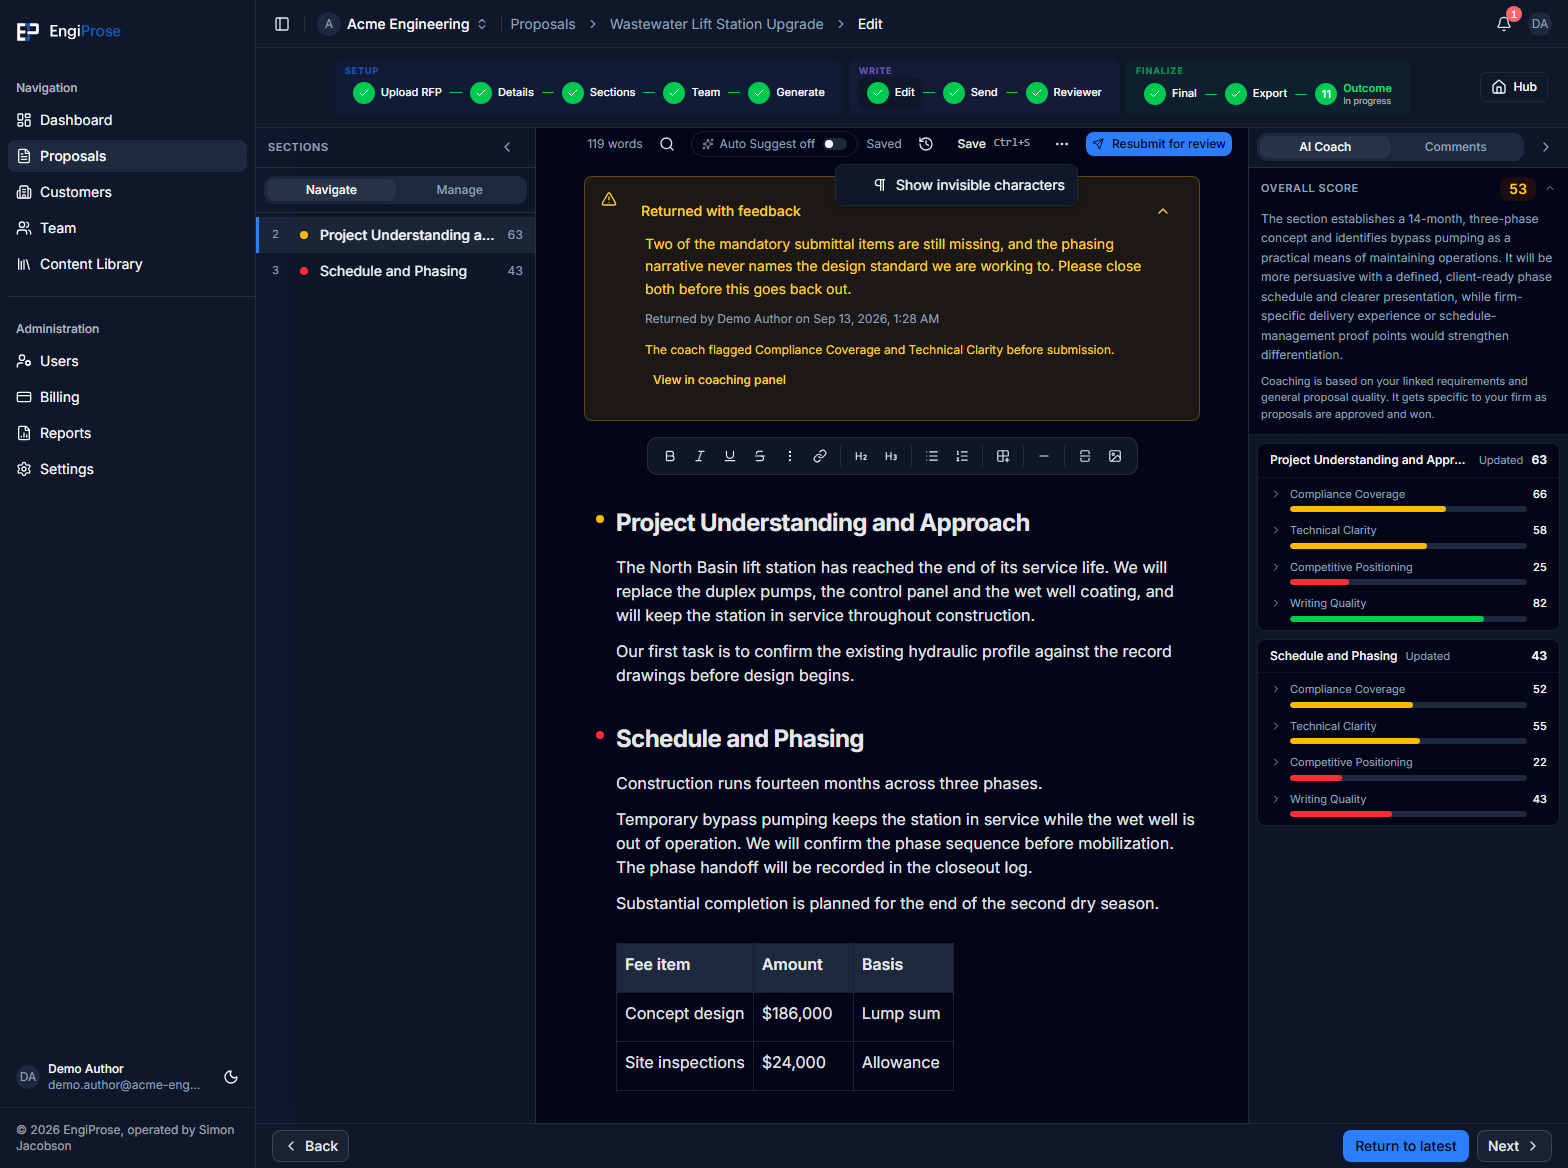Image resolution: width=1568 pixels, height=1168 pixels.
Task: Select the Manage segment
Action: (x=460, y=190)
